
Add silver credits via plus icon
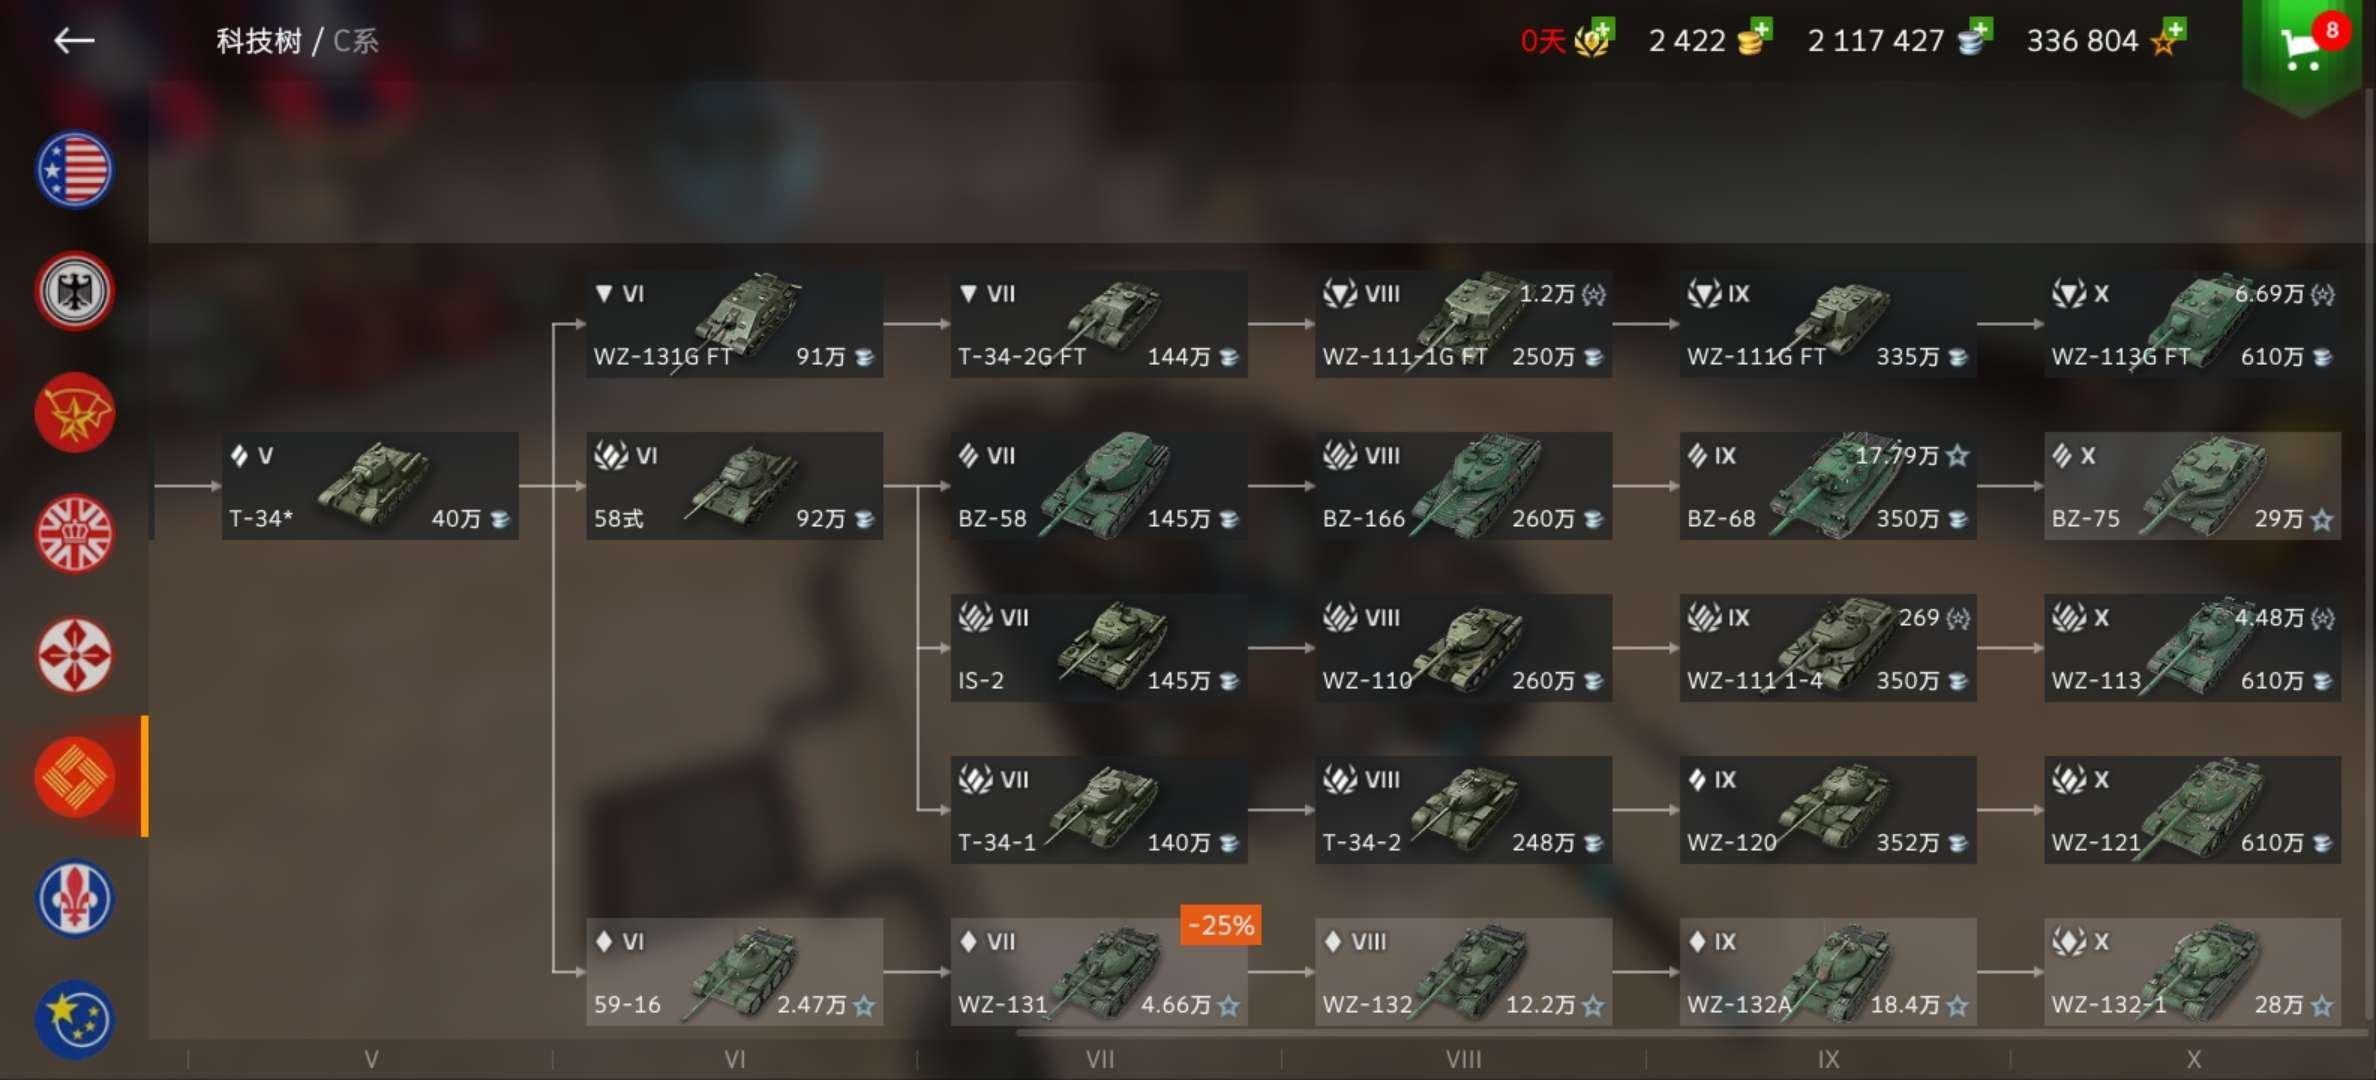[1974, 39]
